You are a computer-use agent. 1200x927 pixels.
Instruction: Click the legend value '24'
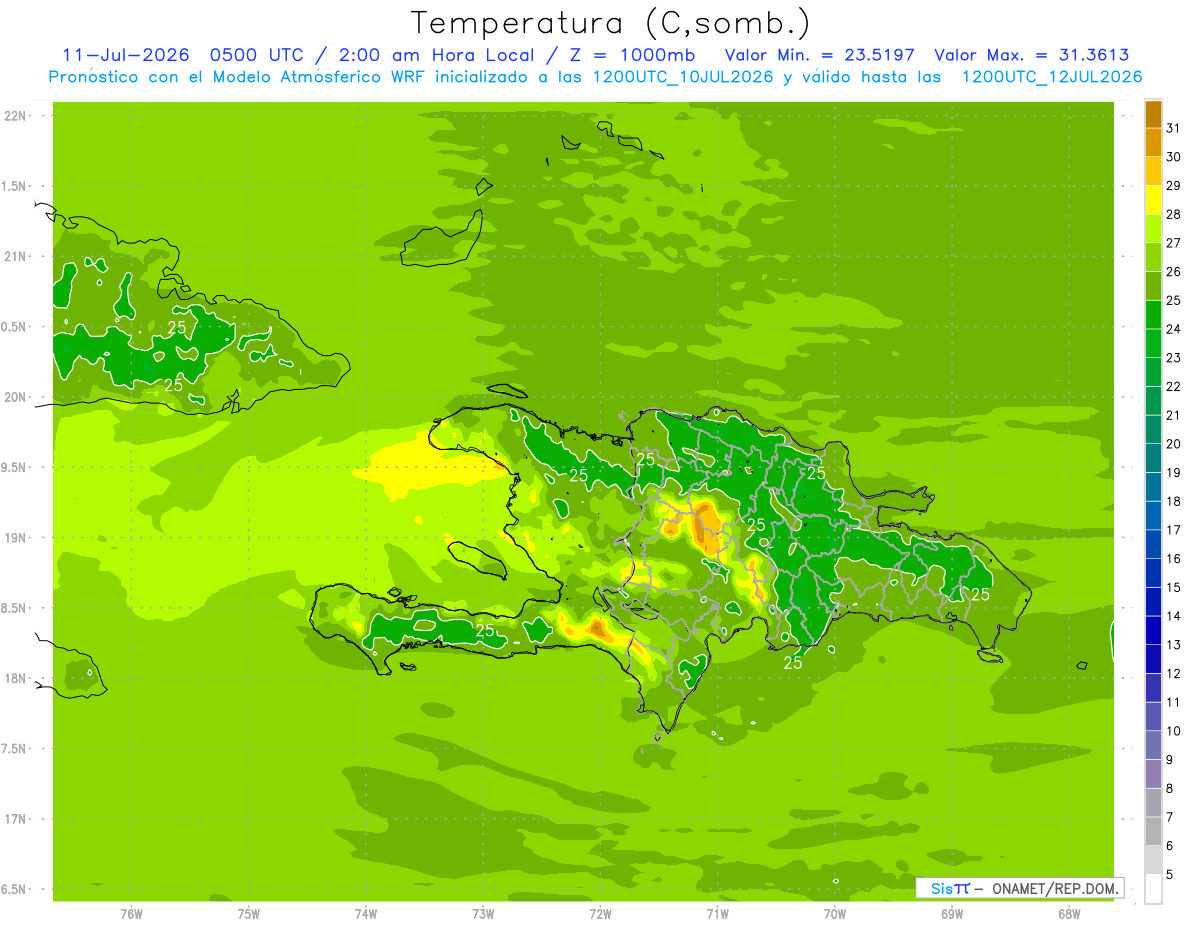1173,329
